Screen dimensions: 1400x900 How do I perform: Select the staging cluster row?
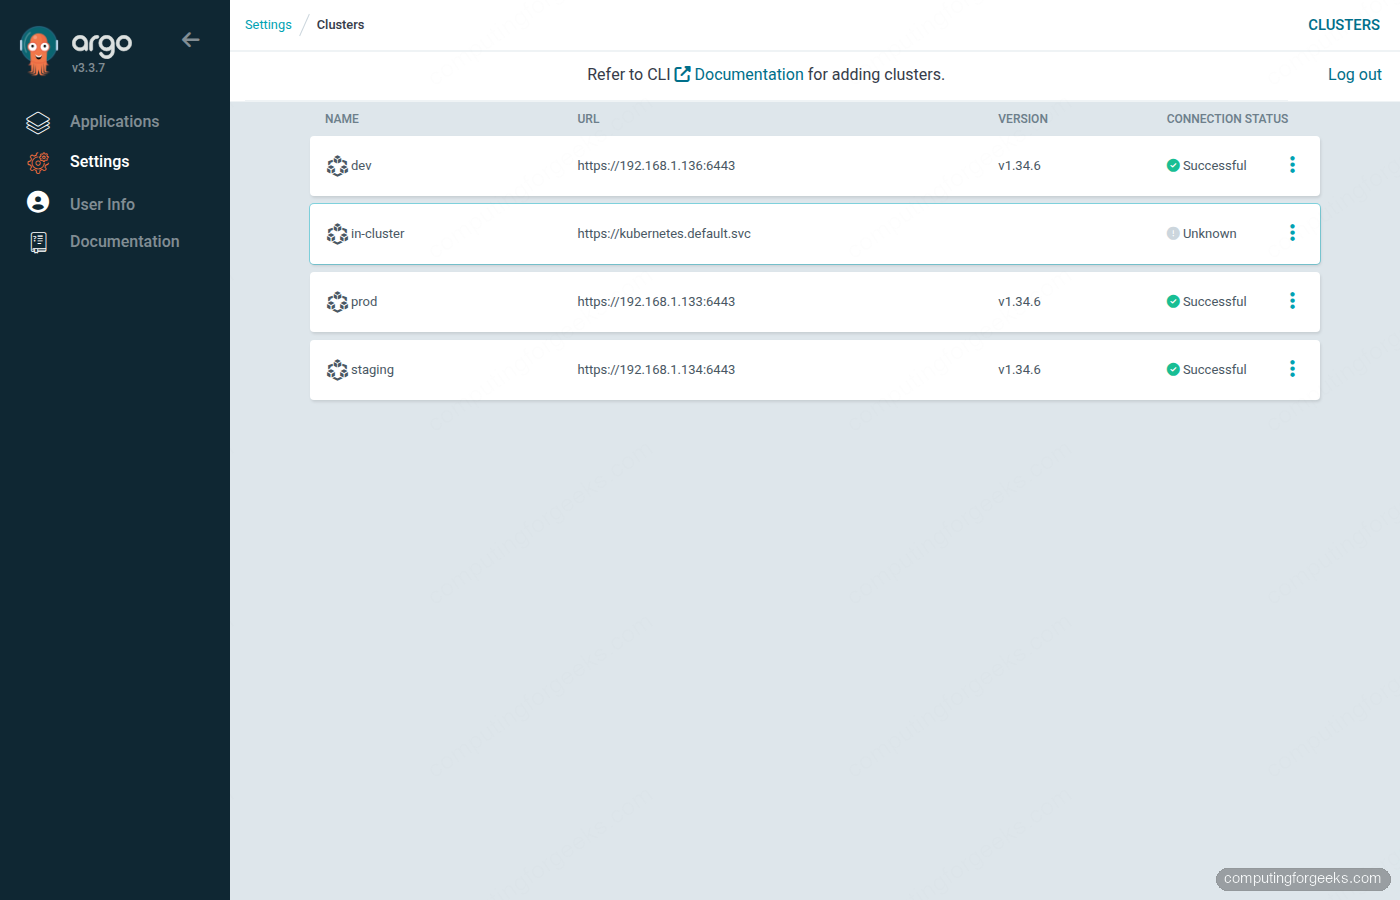click(700, 369)
